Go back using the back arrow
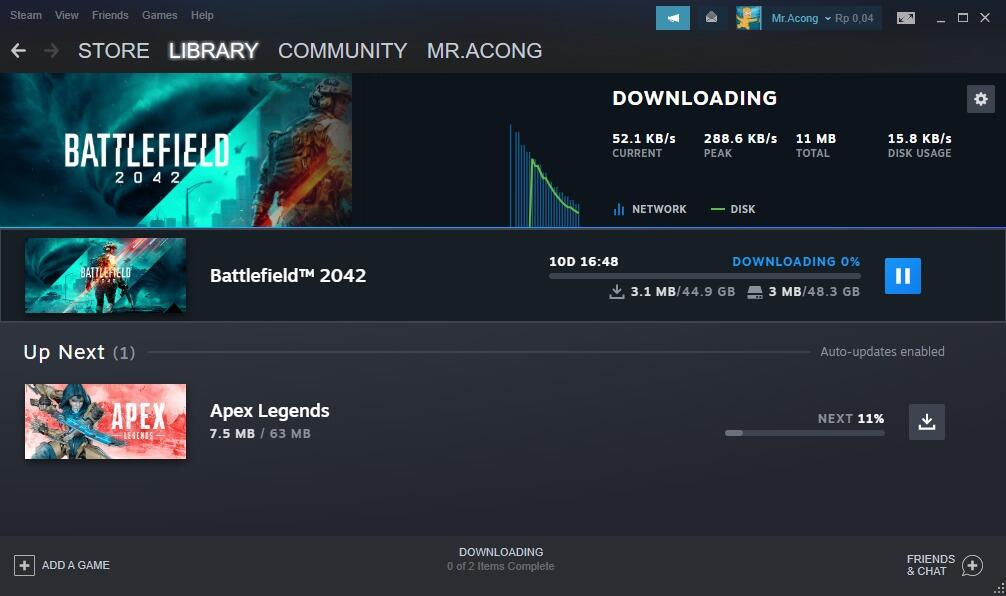Screen dimensions: 1006x596 (x=18, y=50)
